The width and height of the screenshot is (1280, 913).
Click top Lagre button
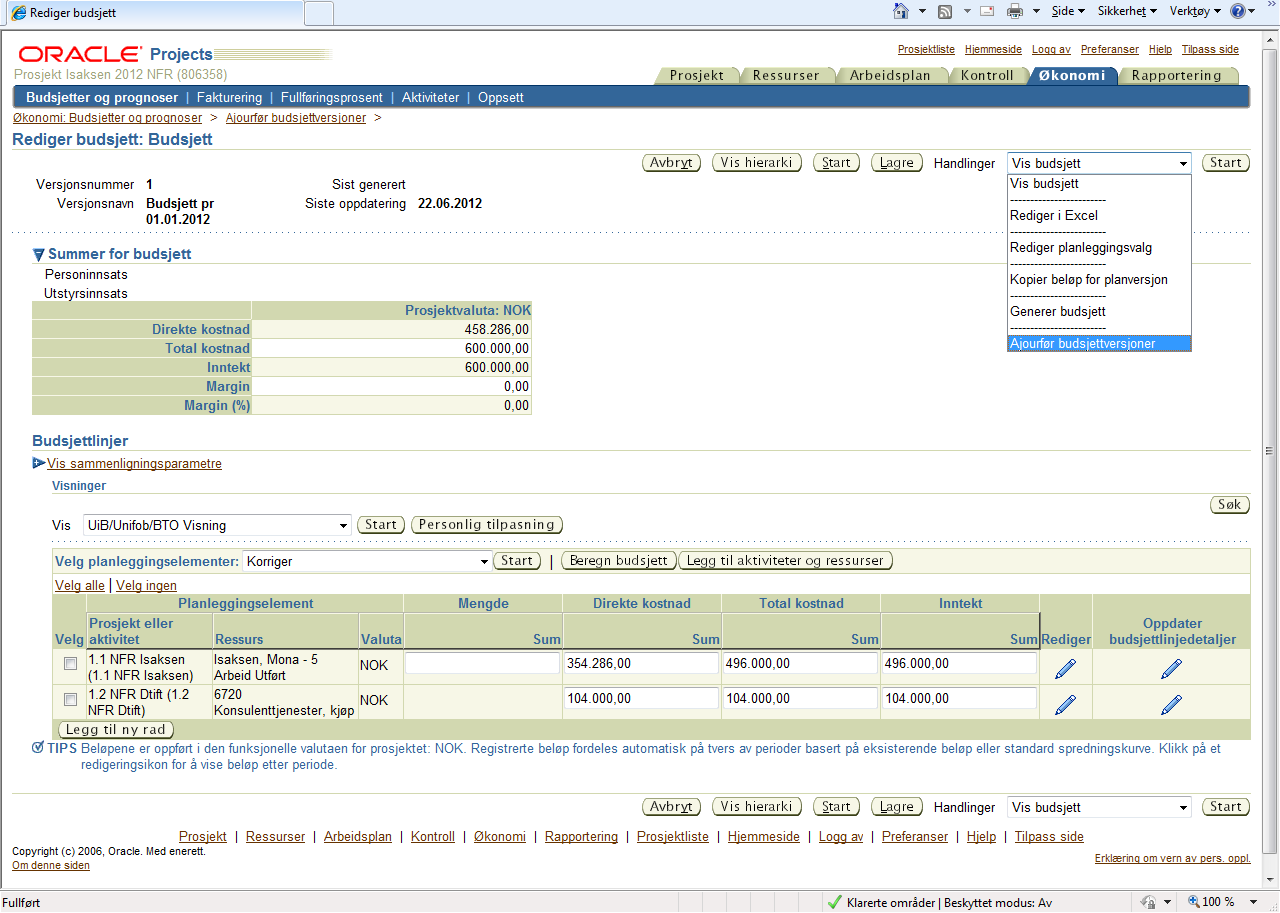pyautogui.click(x=897, y=163)
